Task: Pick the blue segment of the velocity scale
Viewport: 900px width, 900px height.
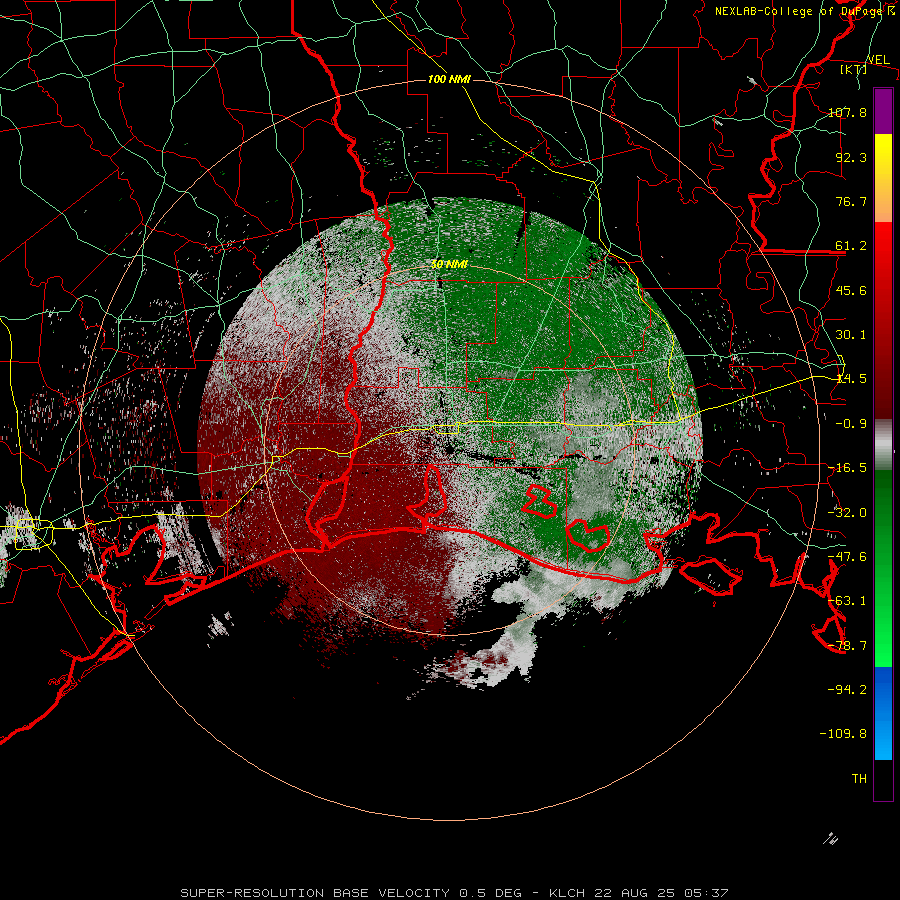Action: coord(883,713)
